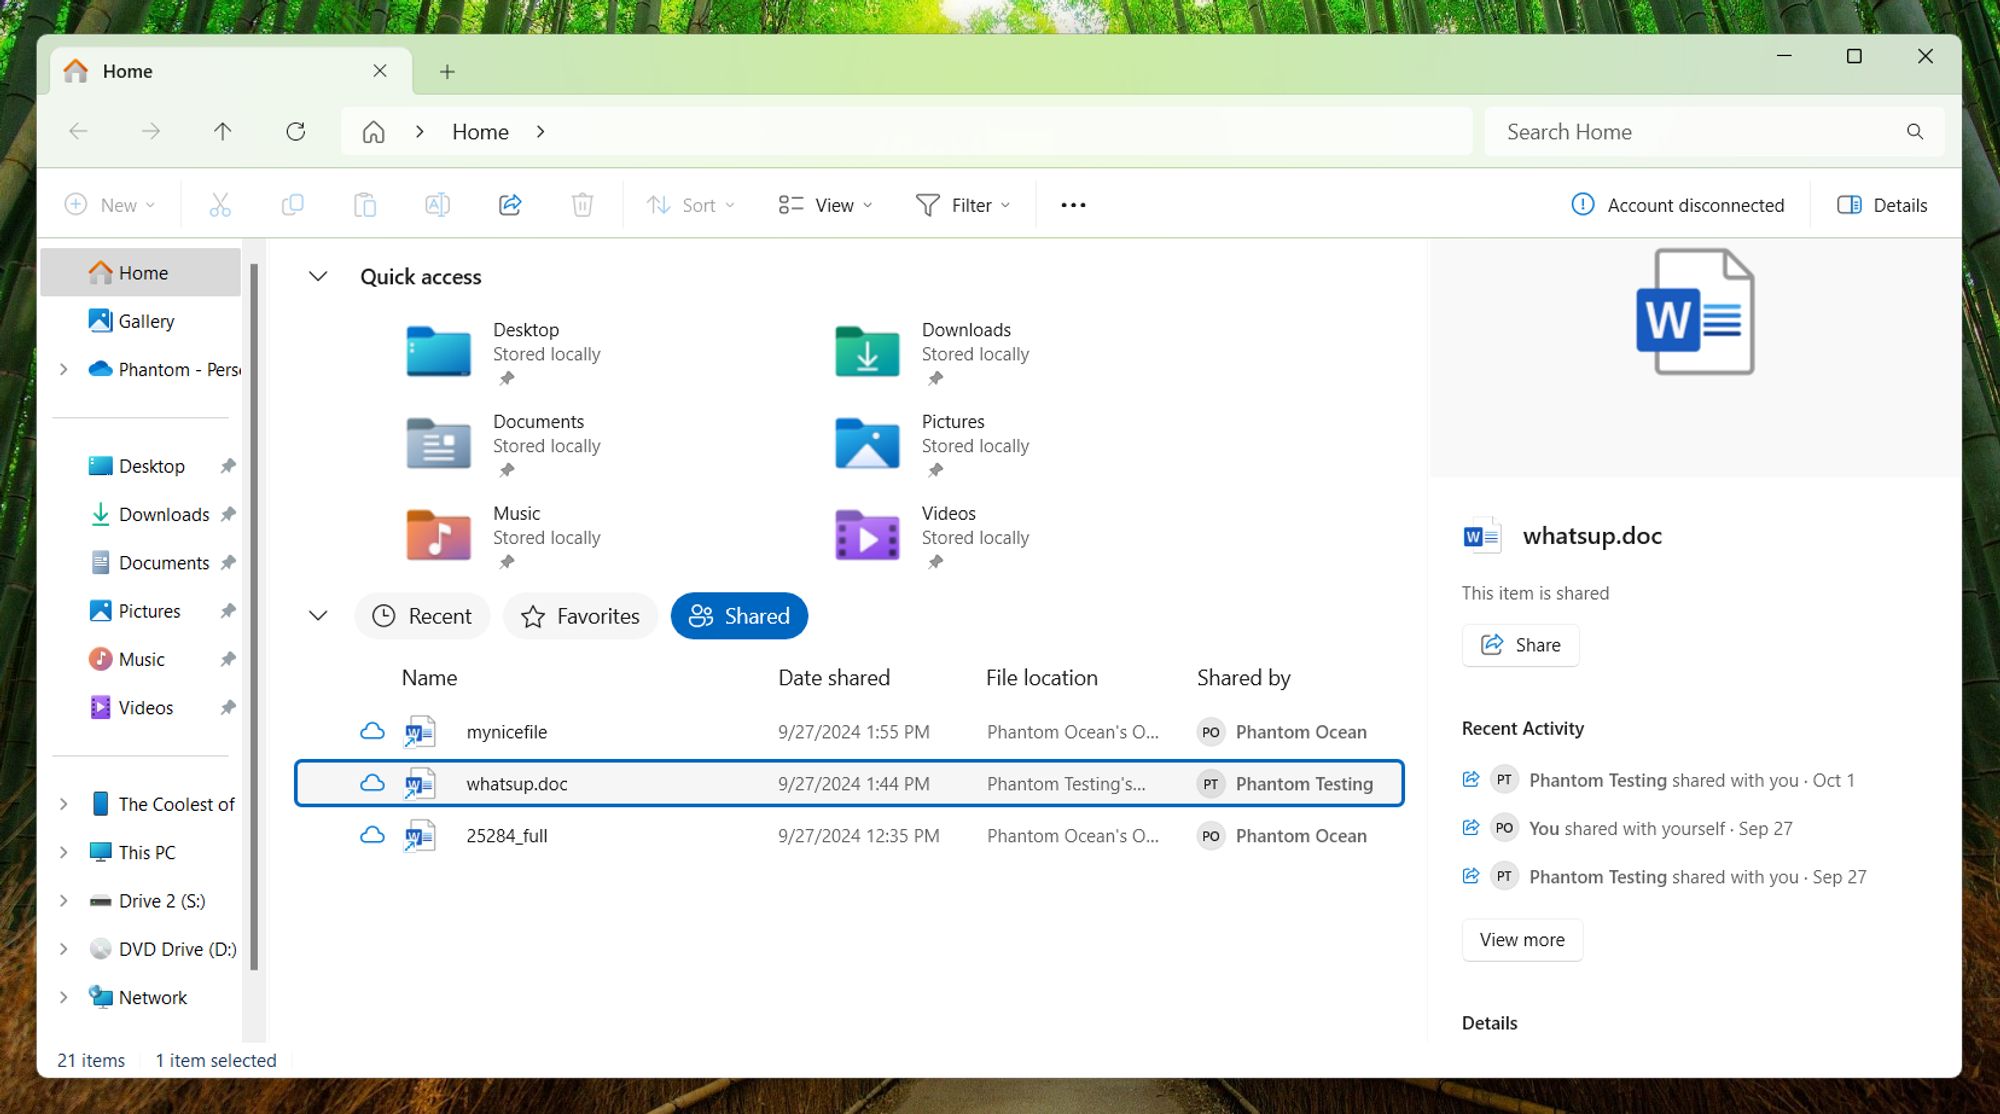
Task: Click the search magnifier icon
Action: (x=1915, y=131)
